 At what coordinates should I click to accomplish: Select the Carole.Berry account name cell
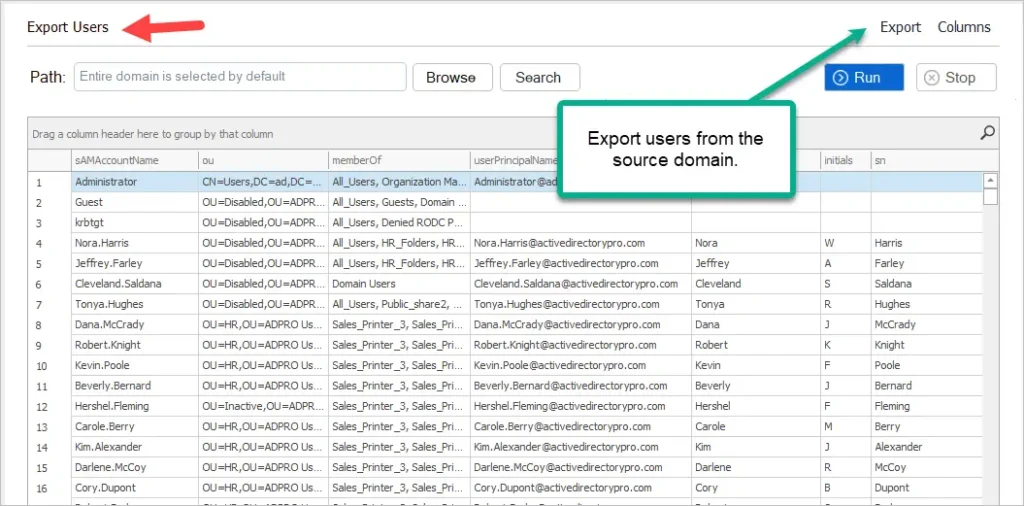tap(135, 426)
